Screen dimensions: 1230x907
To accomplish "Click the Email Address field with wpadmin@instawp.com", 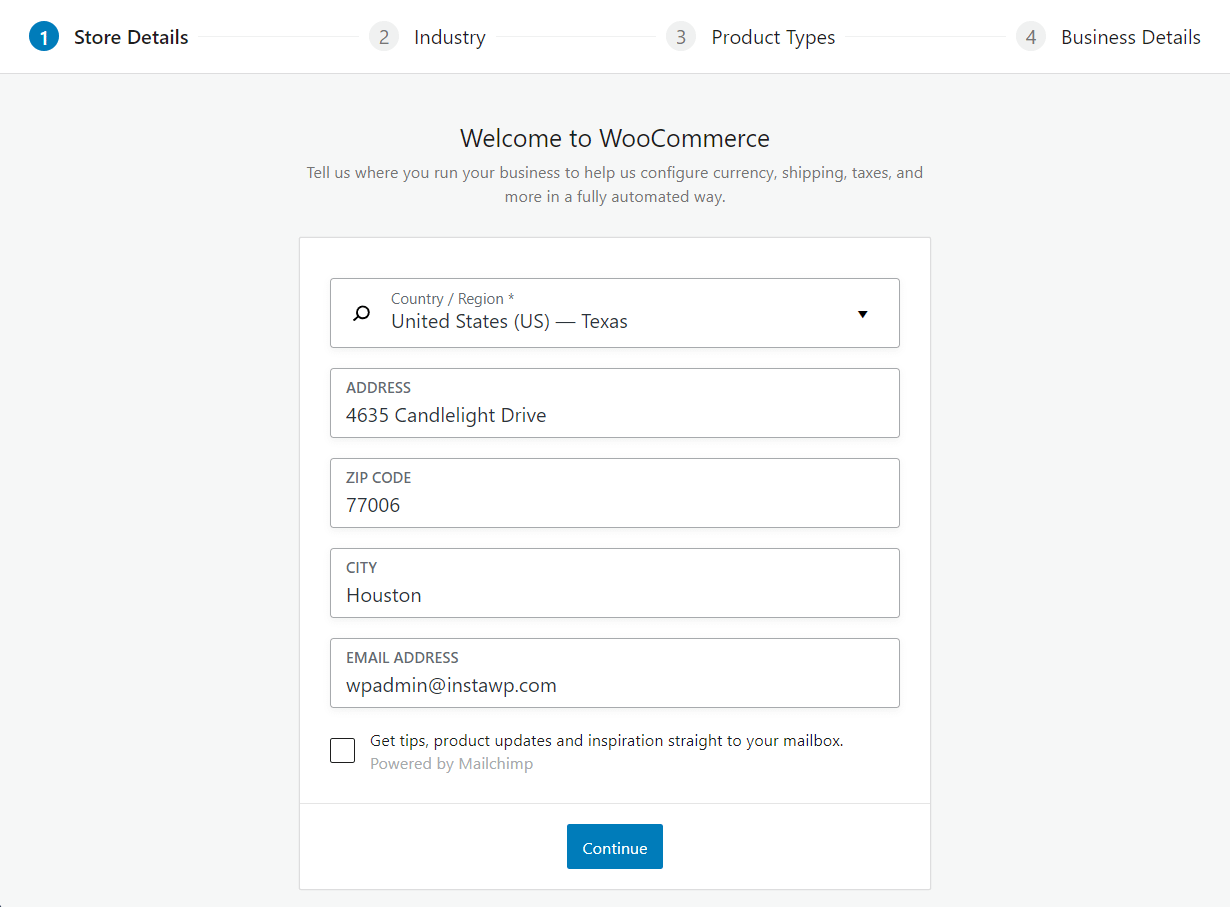I will (x=614, y=673).
